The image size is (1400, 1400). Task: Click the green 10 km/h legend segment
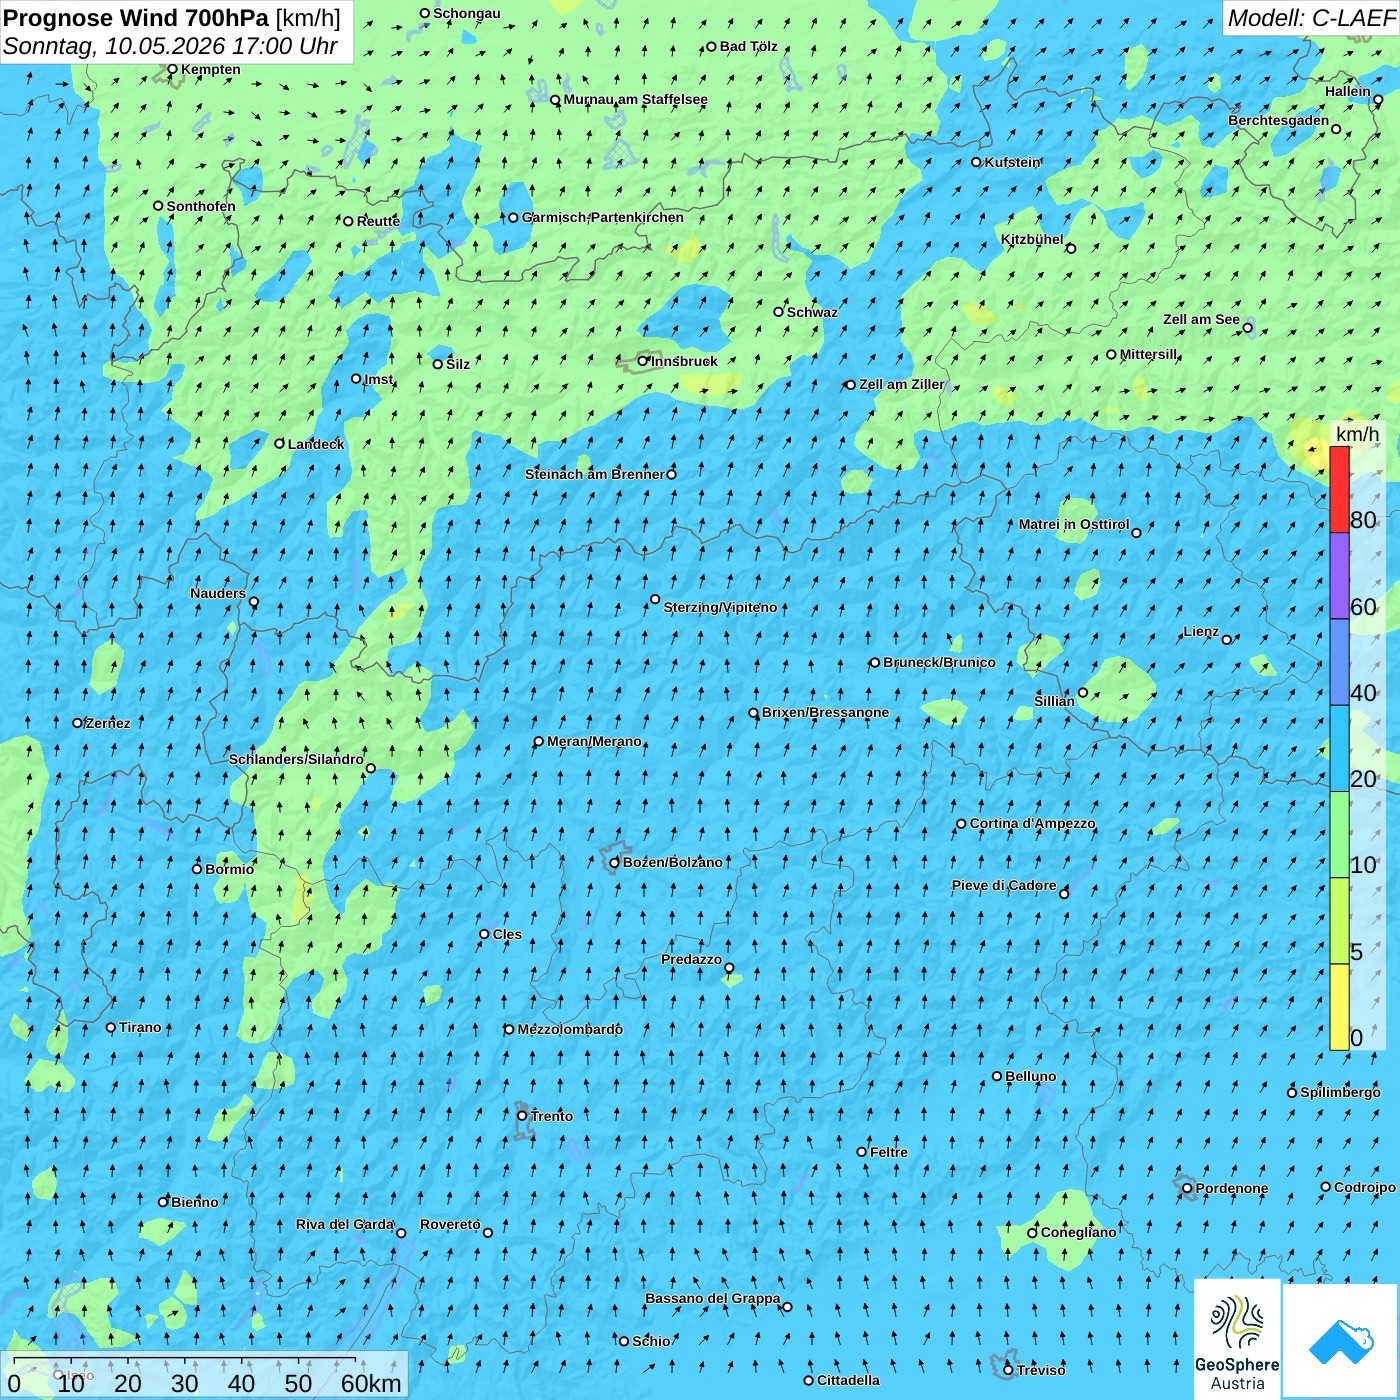pos(1339,835)
